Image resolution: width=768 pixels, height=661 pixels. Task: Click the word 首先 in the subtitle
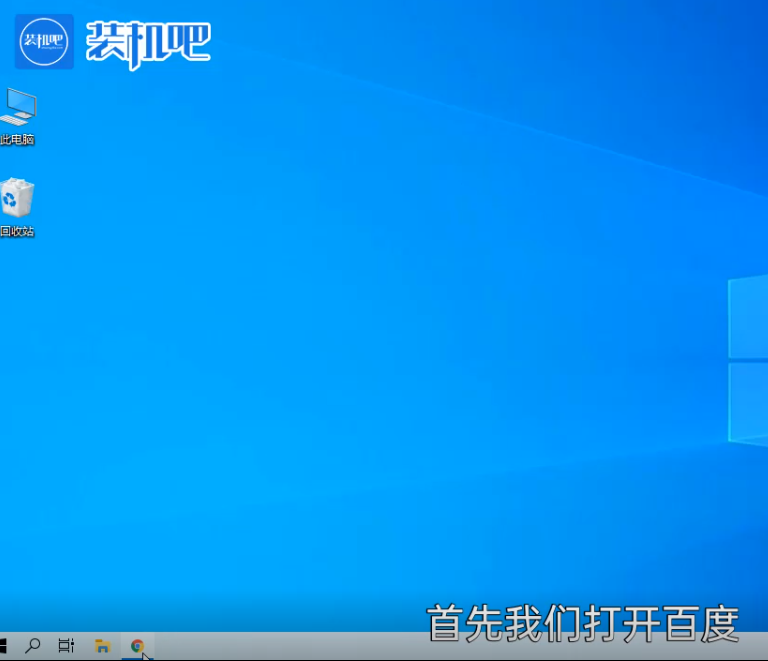pyautogui.click(x=465, y=623)
